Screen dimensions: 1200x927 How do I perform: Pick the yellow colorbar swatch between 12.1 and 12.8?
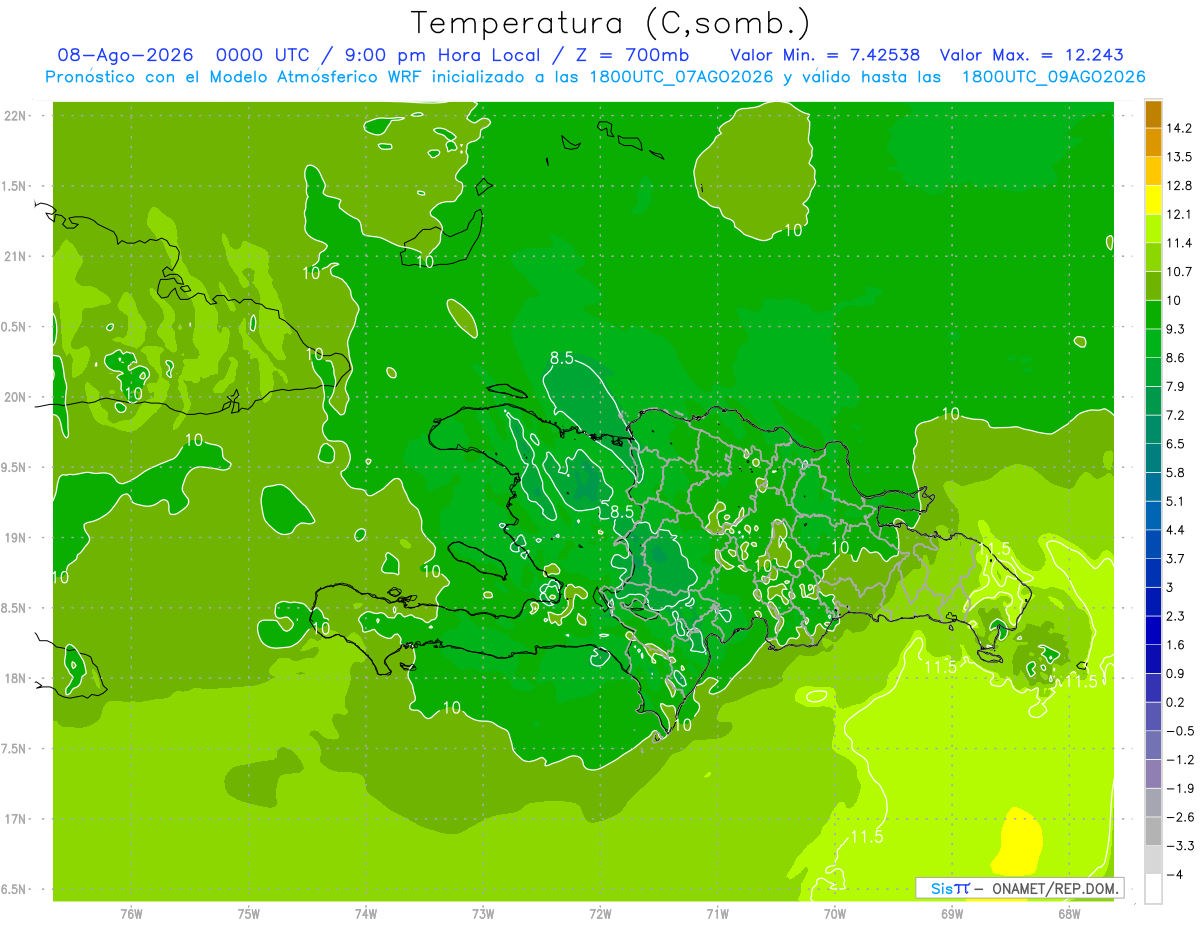click(1153, 200)
